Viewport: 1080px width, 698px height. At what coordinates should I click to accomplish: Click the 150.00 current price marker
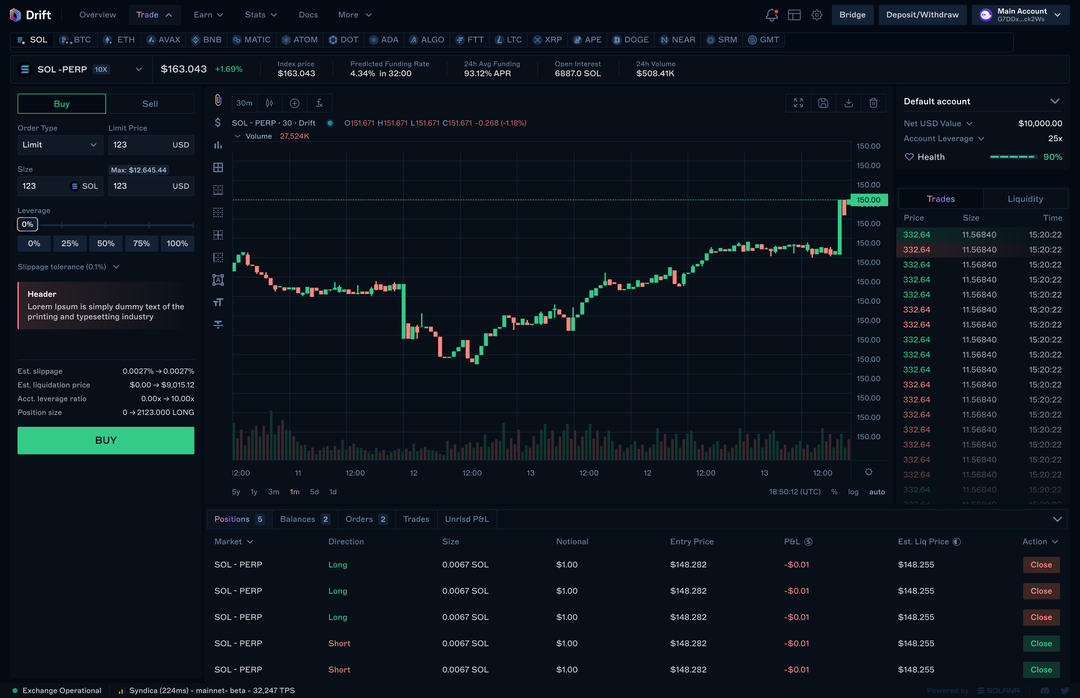(869, 200)
